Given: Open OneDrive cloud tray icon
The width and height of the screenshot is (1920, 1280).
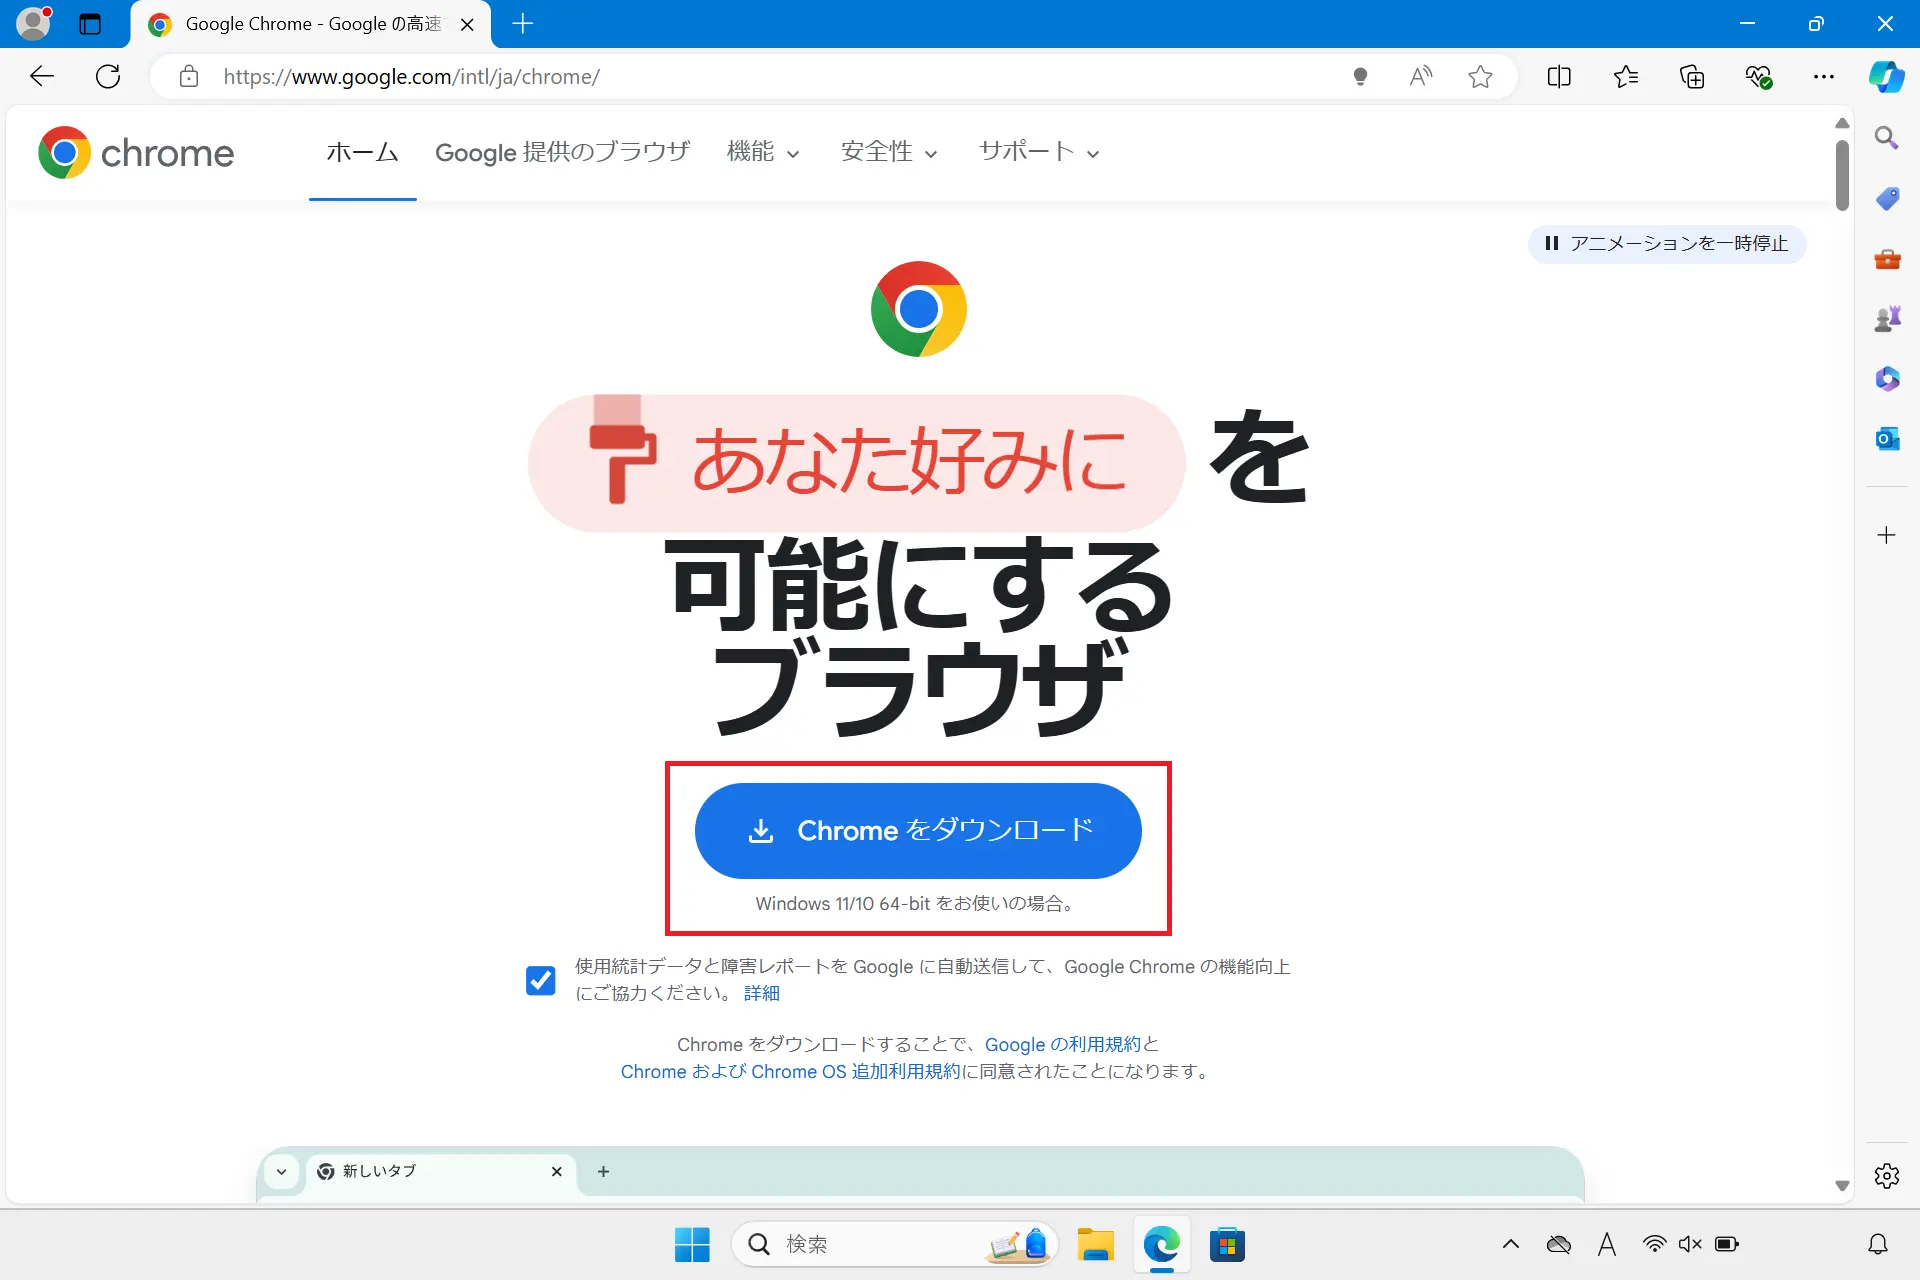Looking at the screenshot, I should pyautogui.click(x=1559, y=1244).
